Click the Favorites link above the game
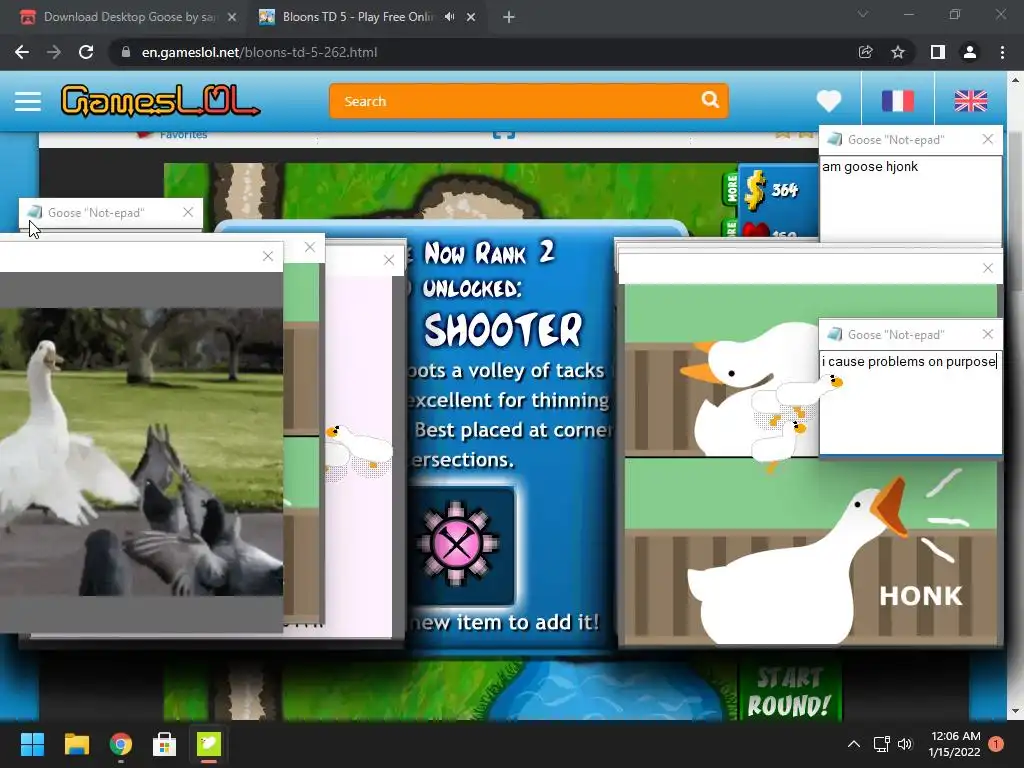 [x=183, y=135]
